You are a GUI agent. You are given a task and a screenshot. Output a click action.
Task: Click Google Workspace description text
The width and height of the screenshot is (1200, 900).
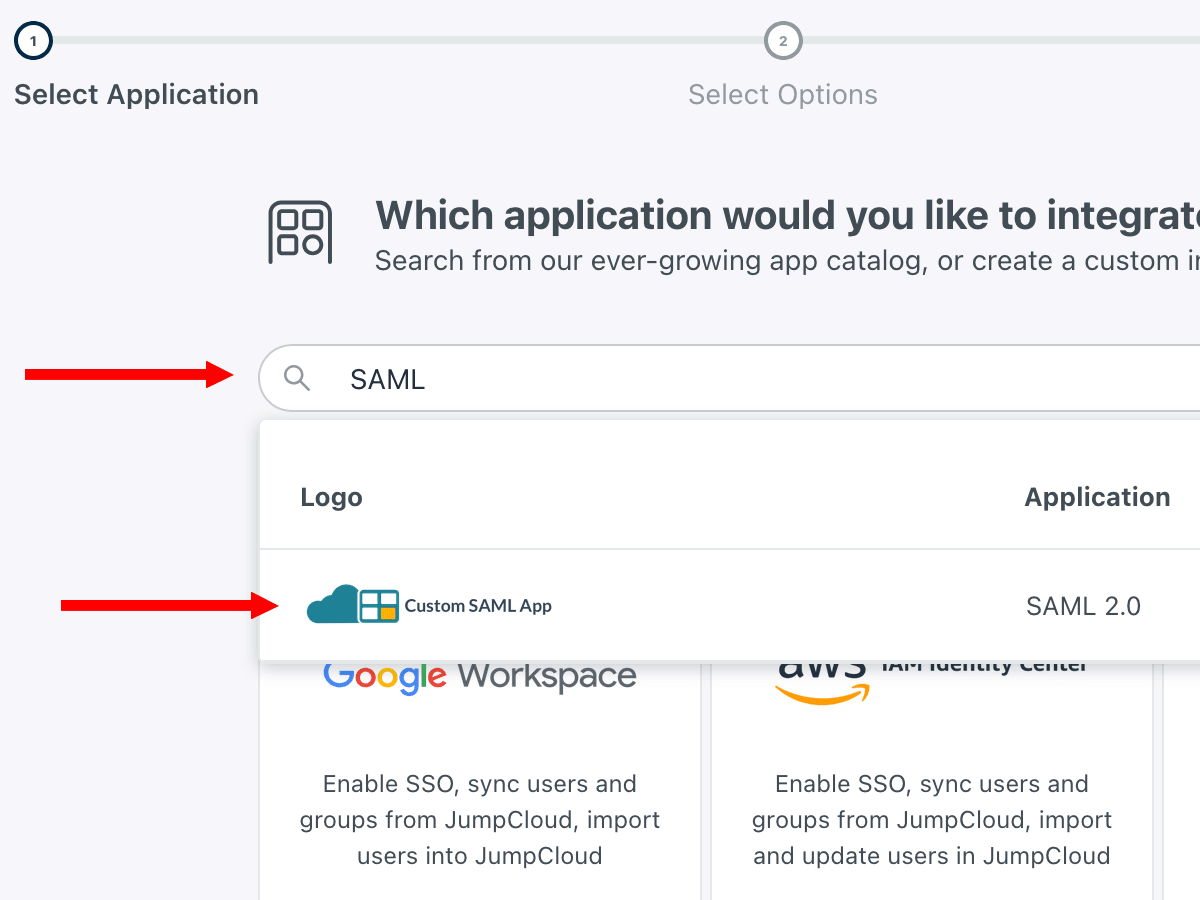point(480,820)
